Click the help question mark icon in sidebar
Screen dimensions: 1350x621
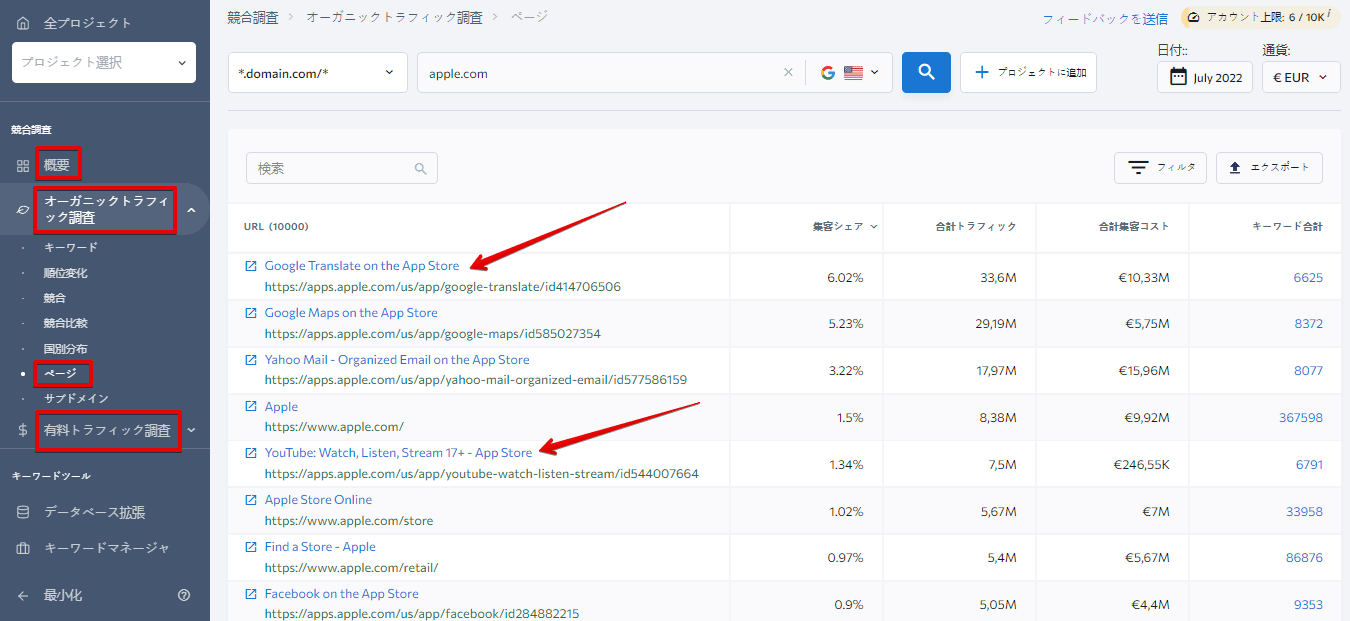184,595
